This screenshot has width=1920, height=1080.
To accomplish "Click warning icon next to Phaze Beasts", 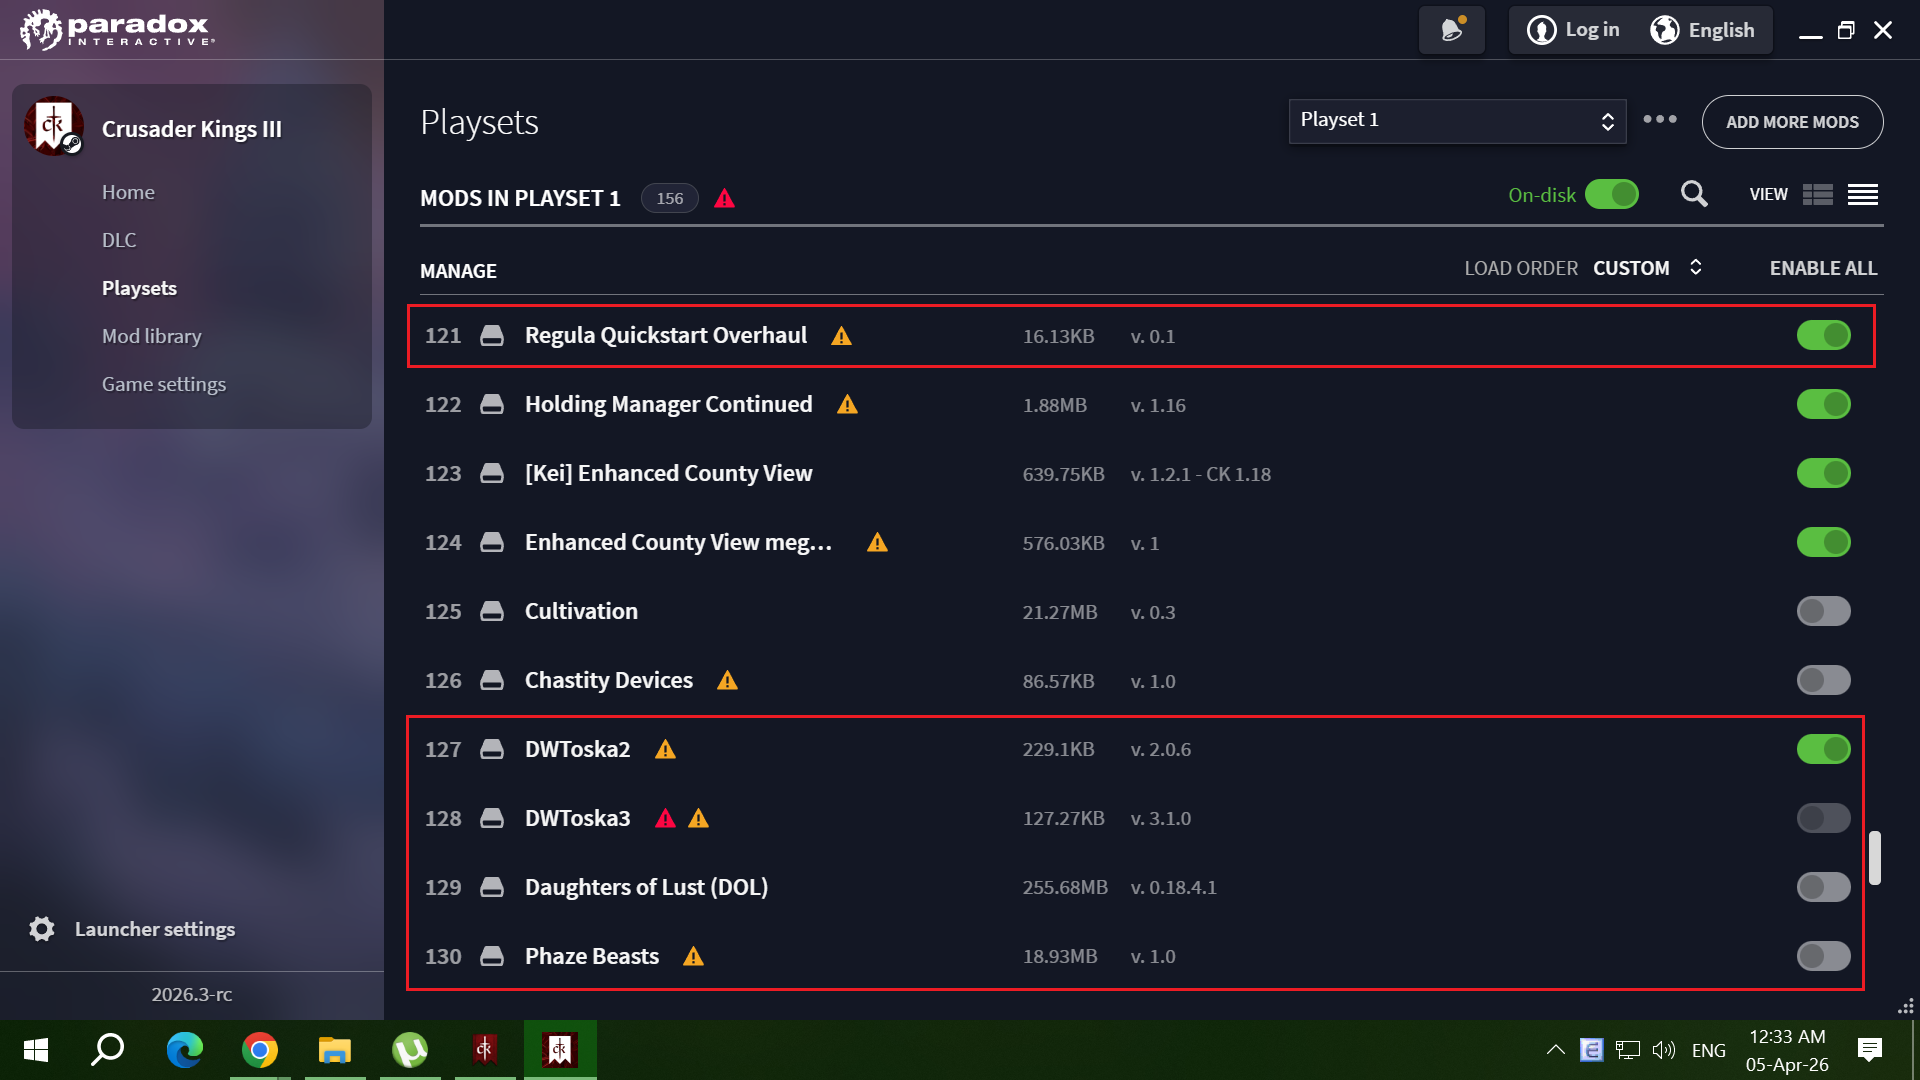I will pyautogui.click(x=694, y=957).
